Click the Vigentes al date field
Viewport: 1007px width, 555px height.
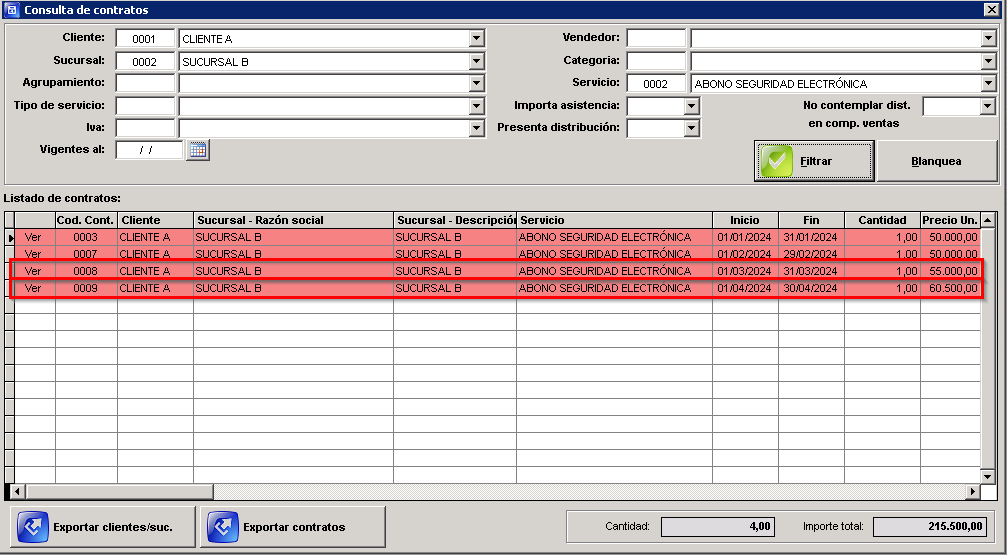[x=150, y=150]
